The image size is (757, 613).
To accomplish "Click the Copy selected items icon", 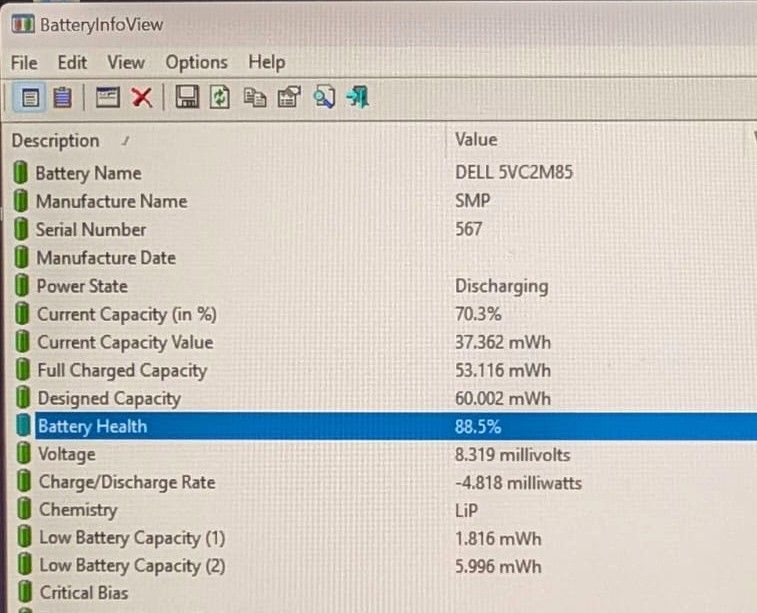I will coord(254,97).
